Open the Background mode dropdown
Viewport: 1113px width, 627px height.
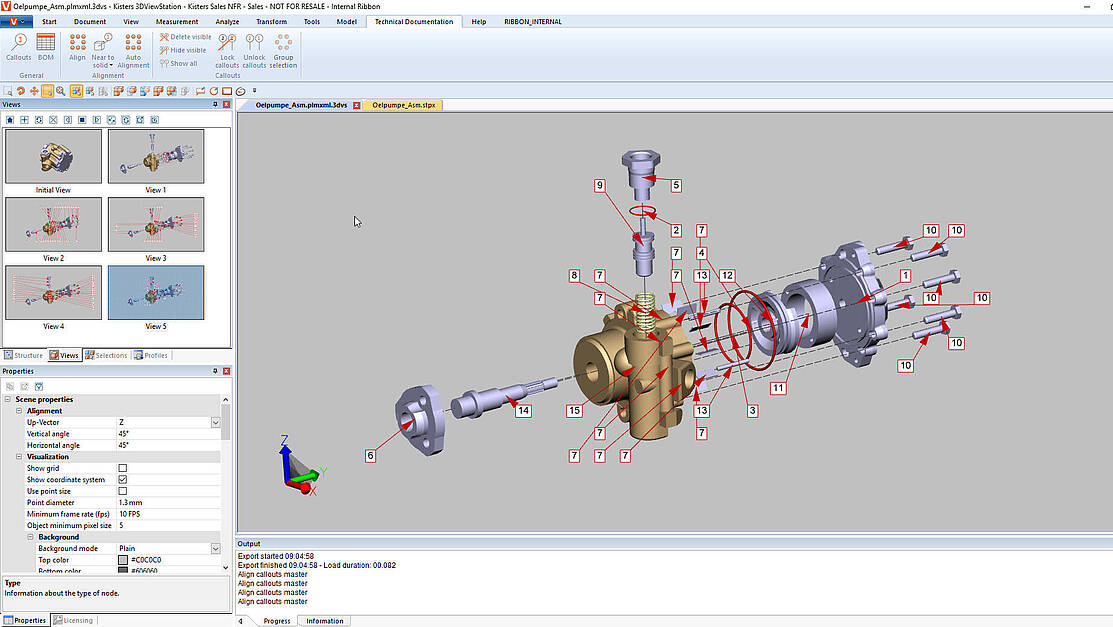[215, 548]
